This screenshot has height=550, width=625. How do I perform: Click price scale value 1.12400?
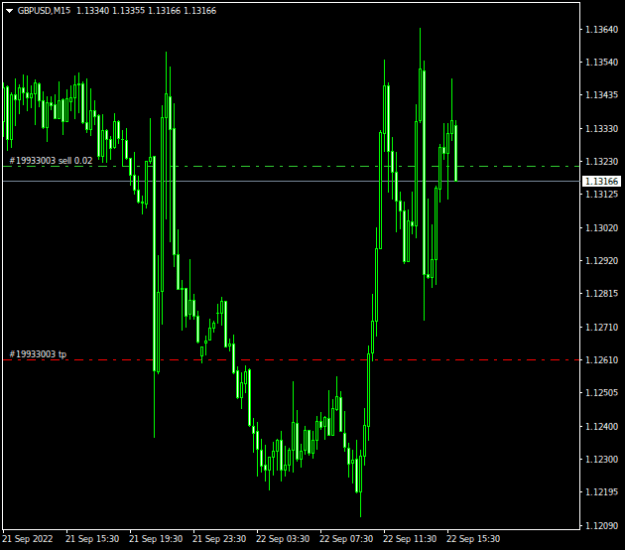tap(601, 426)
